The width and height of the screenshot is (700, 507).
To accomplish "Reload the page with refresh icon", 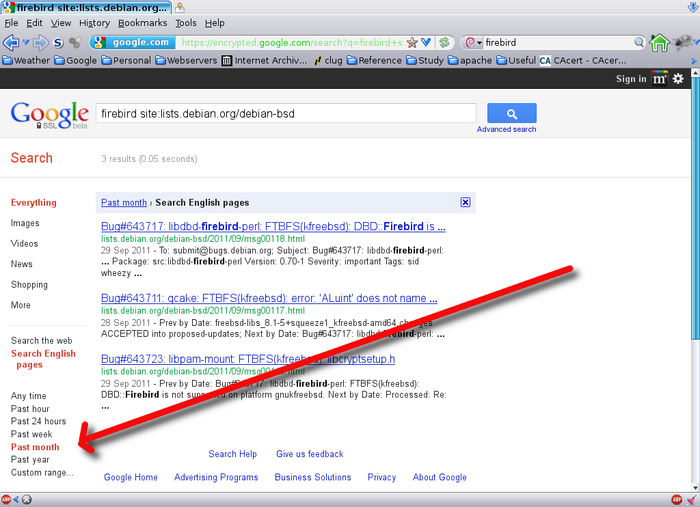I will coord(444,43).
